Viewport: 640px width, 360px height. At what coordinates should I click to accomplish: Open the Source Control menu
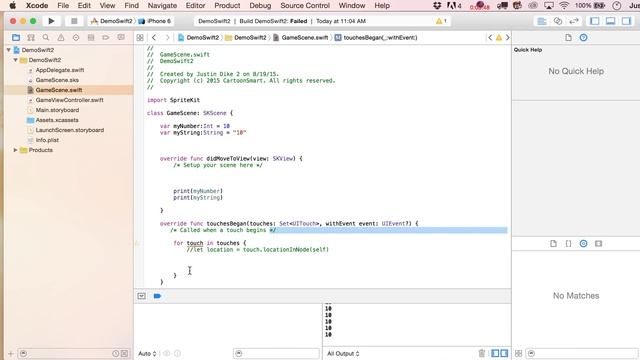click(x=305, y=6)
